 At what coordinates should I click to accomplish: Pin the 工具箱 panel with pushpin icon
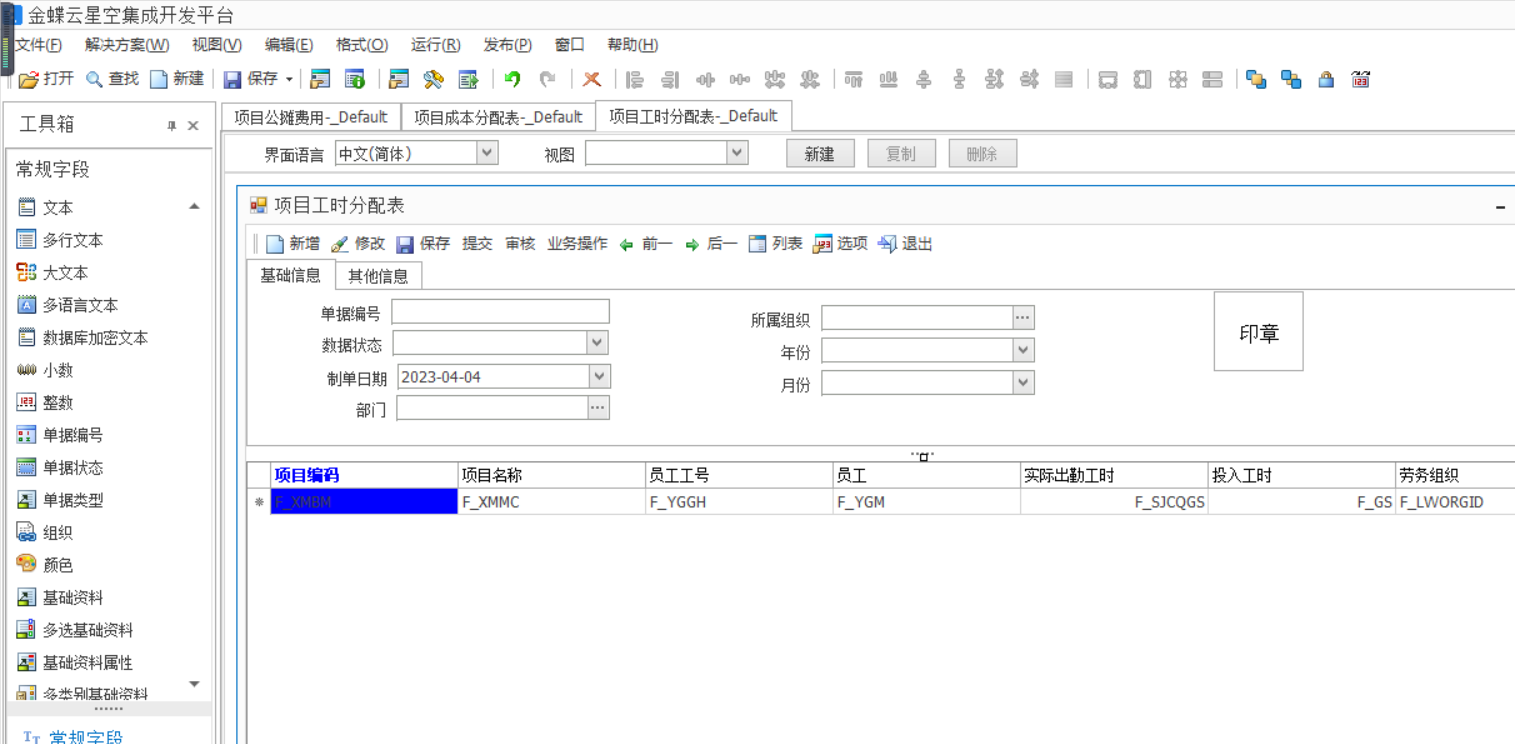click(x=171, y=125)
